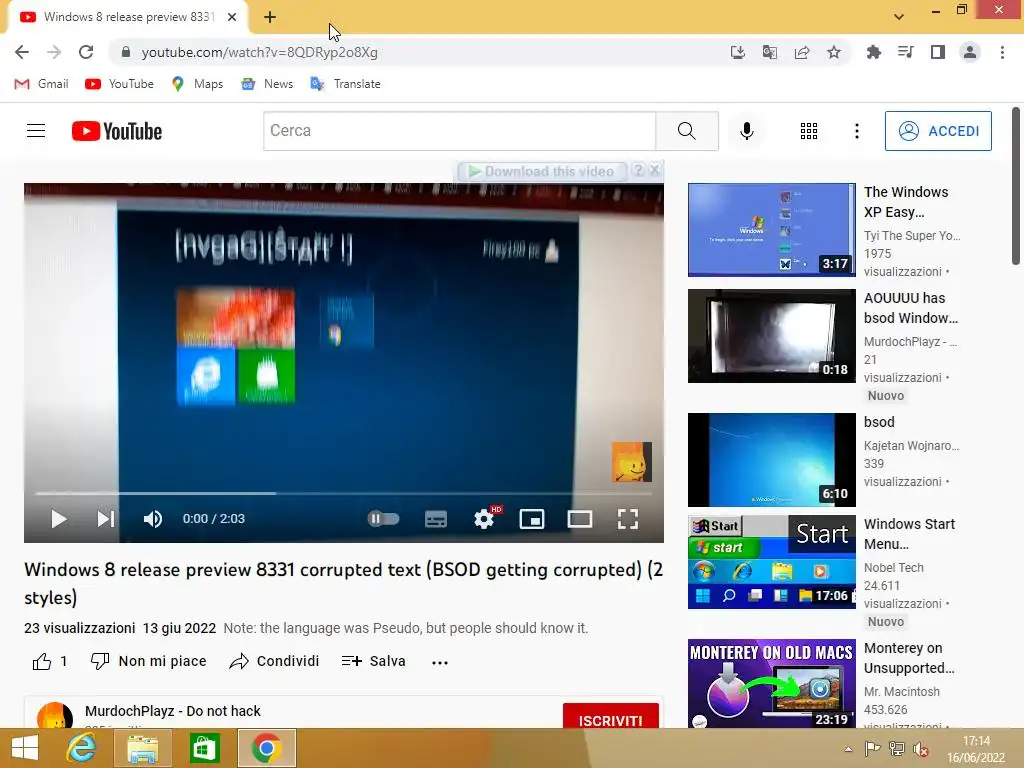Play the video
The height and width of the screenshot is (768, 1024).
tap(59, 519)
